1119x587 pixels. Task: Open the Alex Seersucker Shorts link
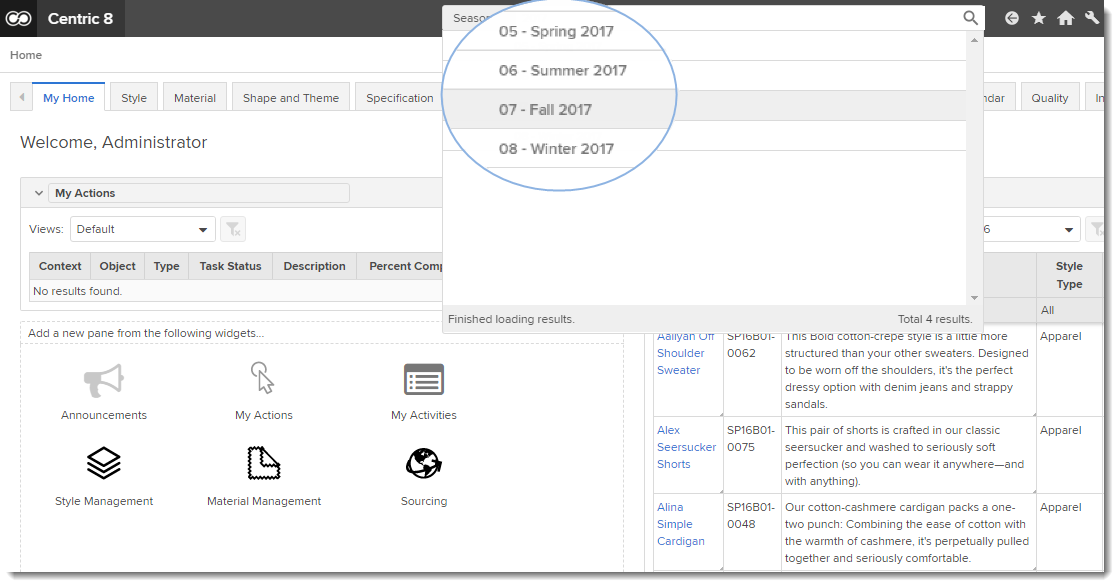coord(686,447)
